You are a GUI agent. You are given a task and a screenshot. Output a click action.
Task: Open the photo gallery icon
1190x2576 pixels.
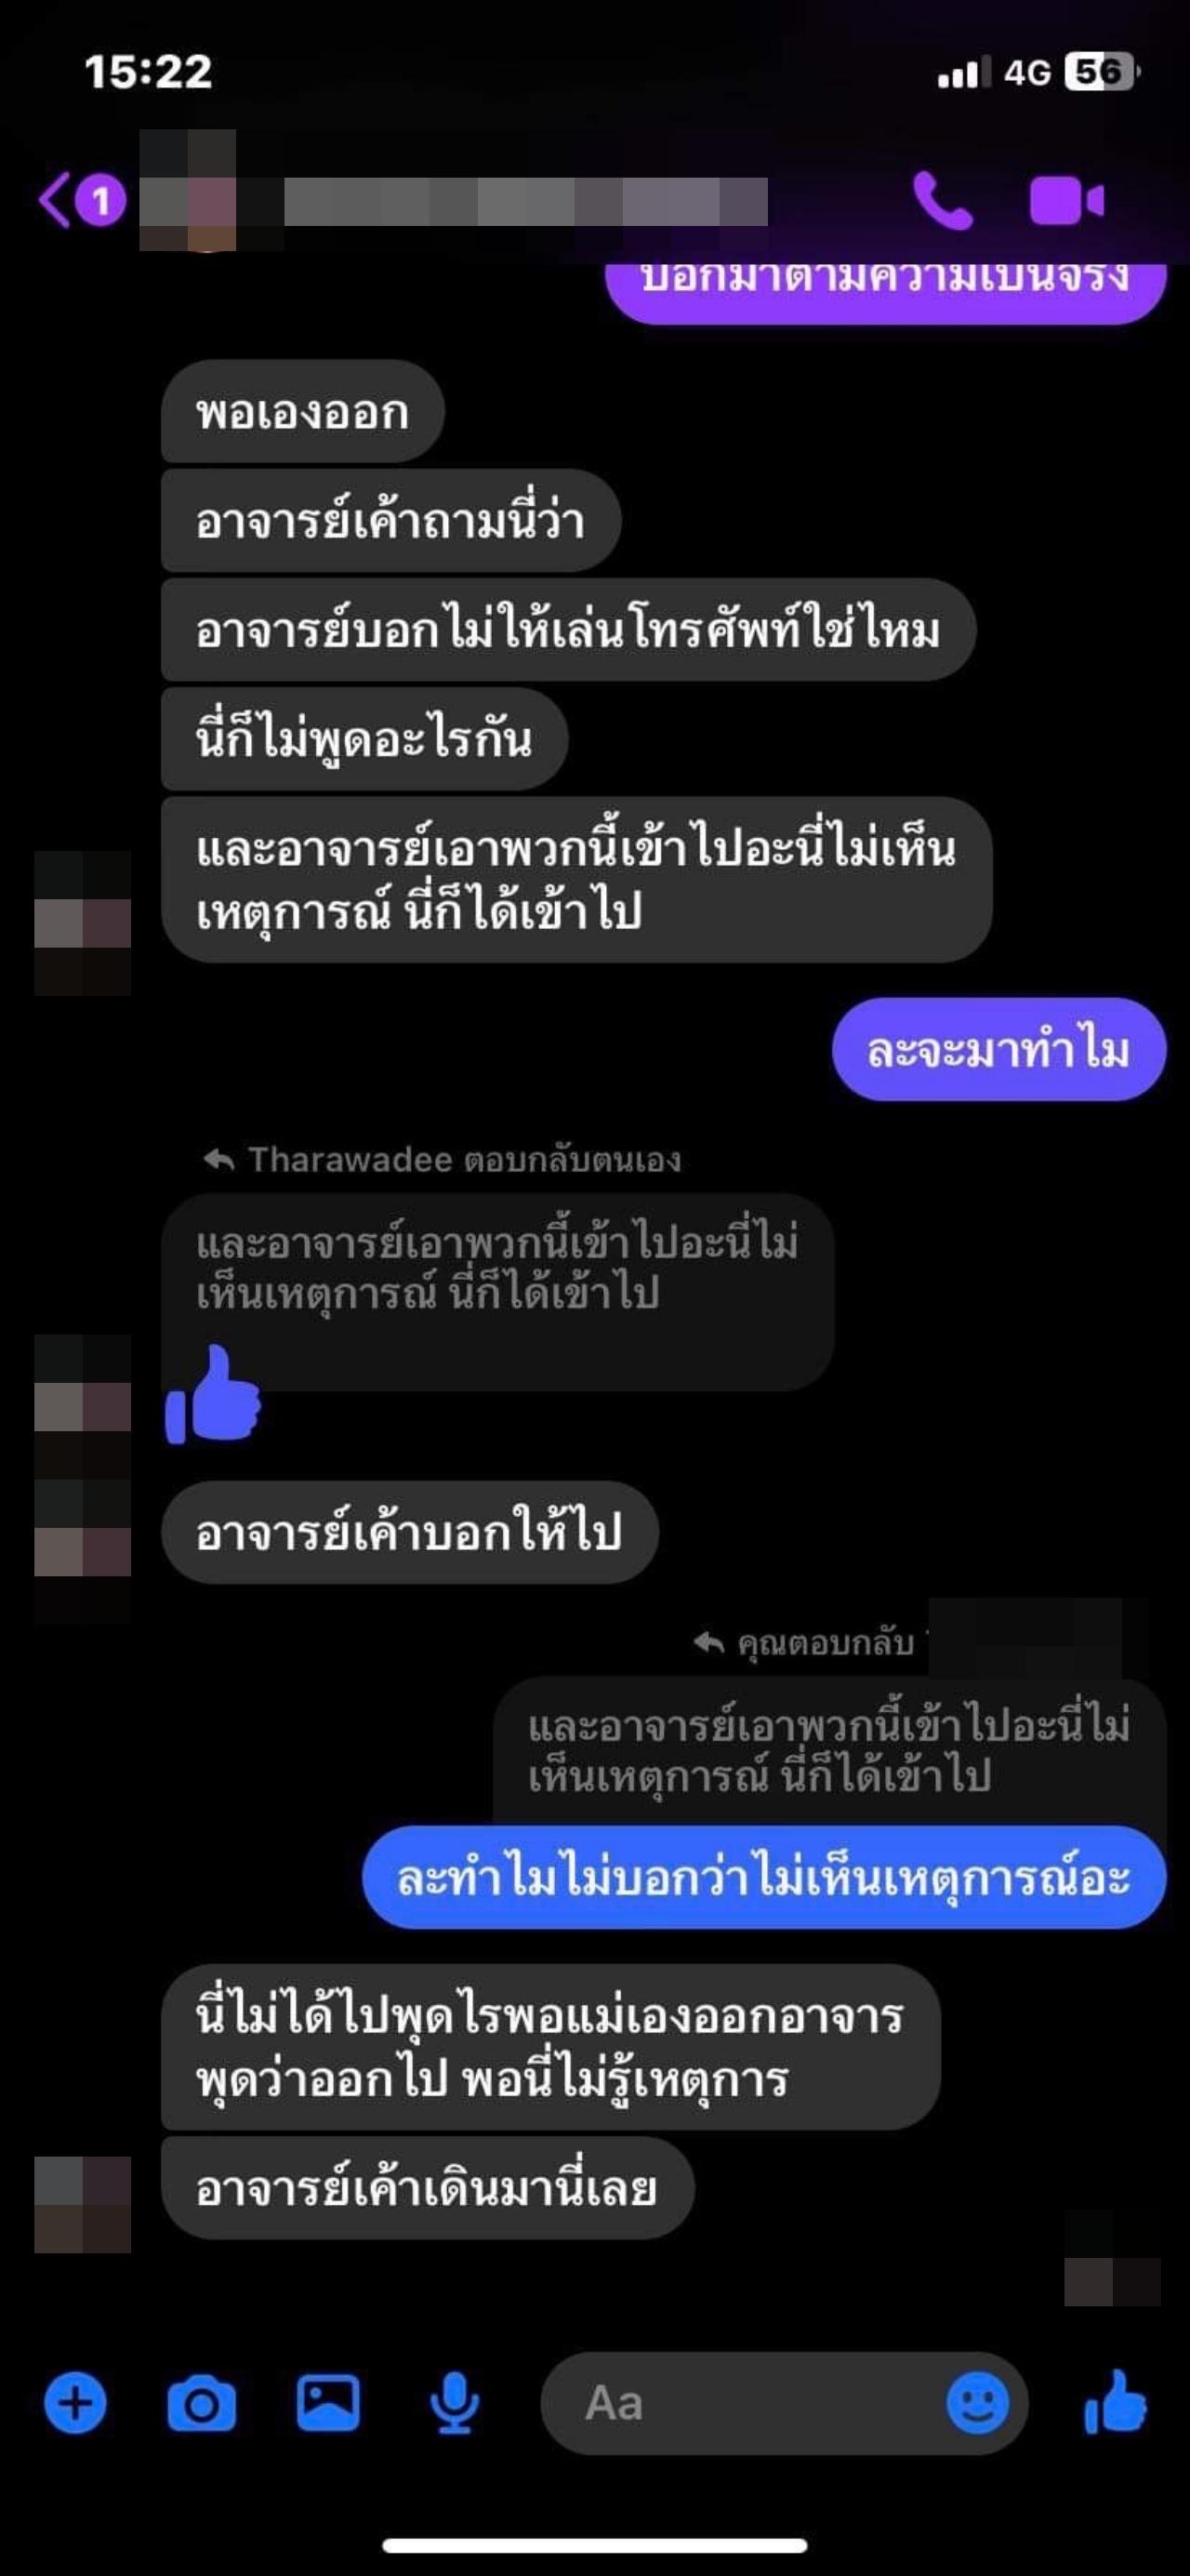click(x=328, y=2402)
